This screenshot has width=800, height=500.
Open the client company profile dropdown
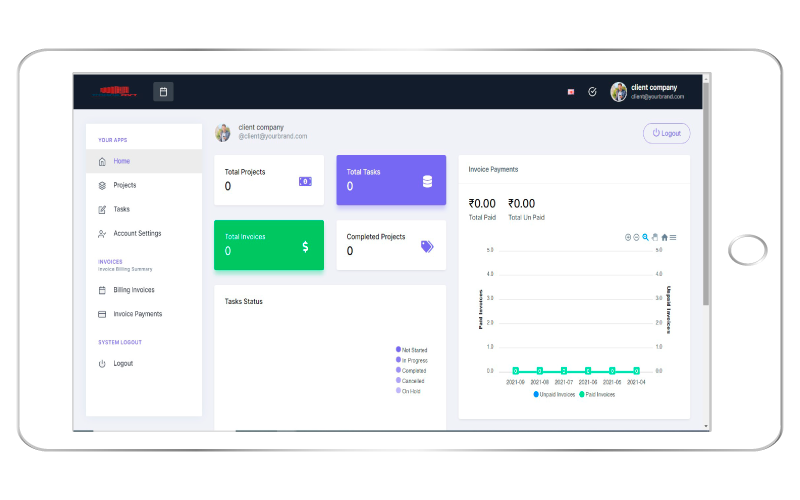pos(648,92)
